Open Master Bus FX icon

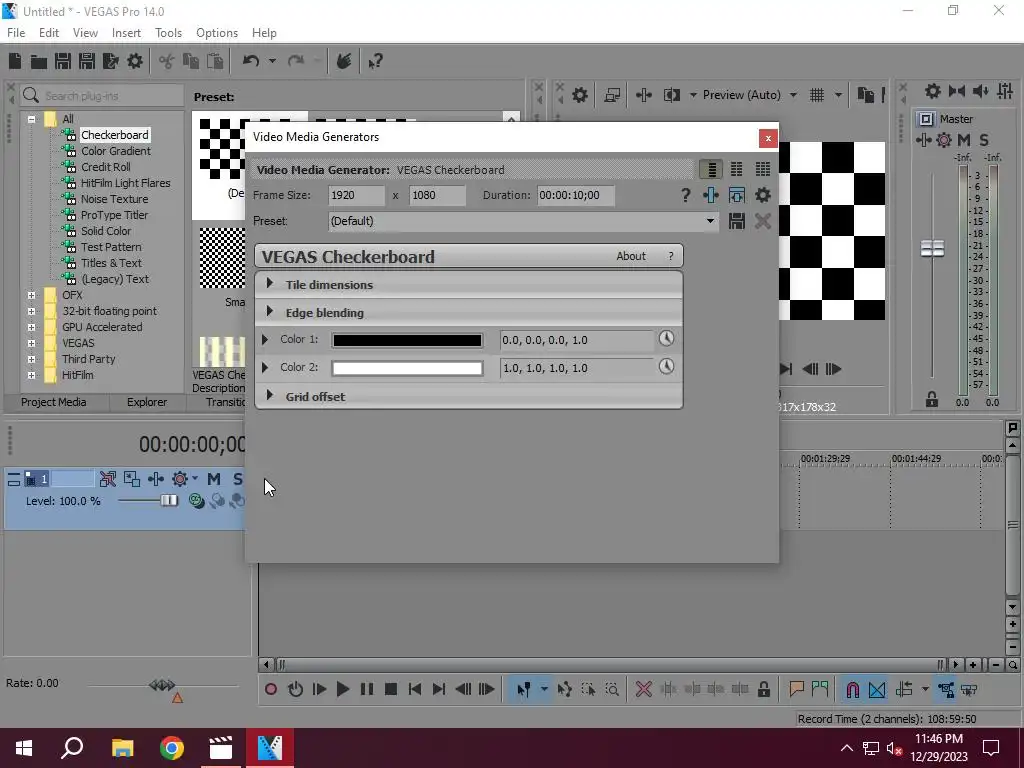click(x=923, y=140)
